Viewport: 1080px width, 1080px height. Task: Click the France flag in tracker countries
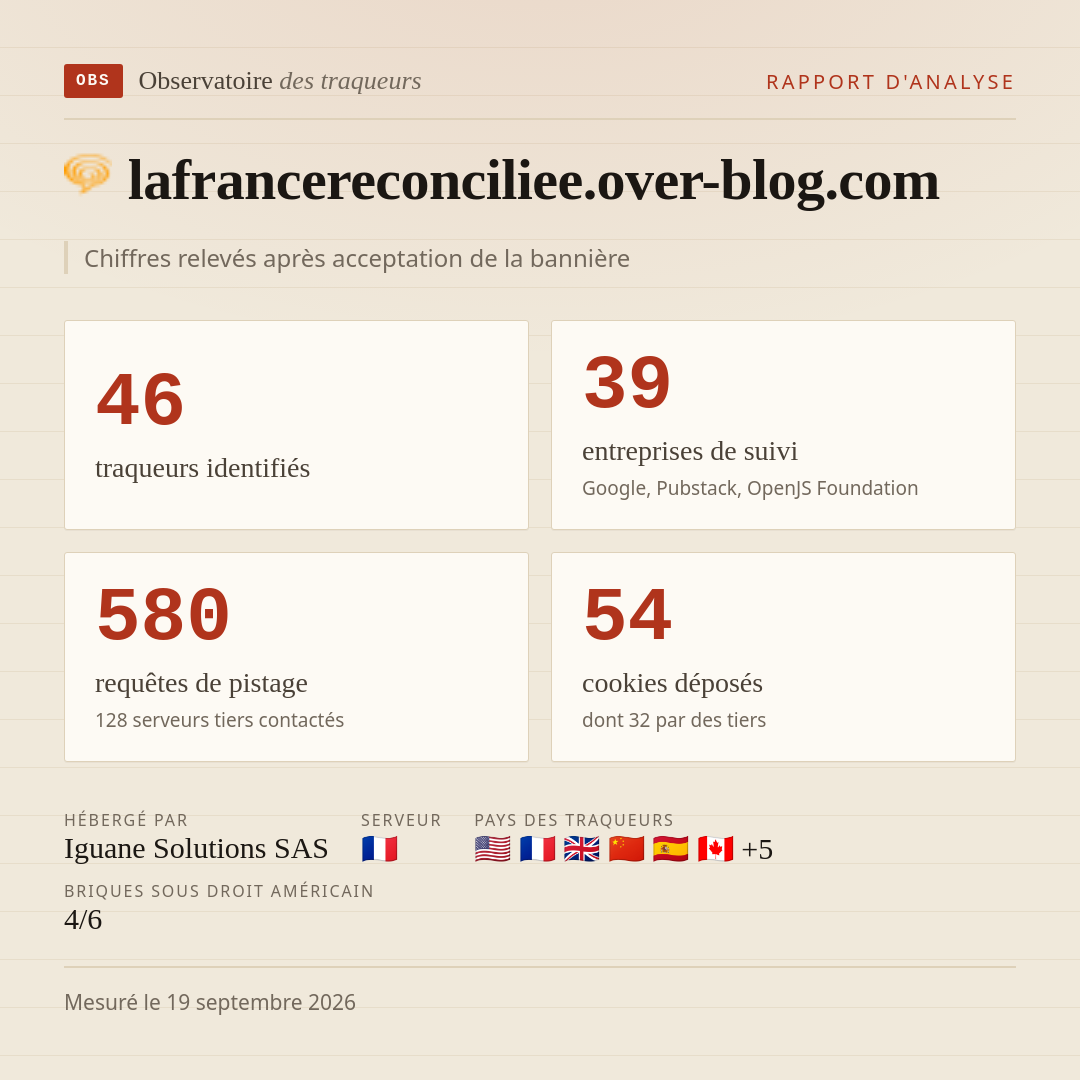537,849
